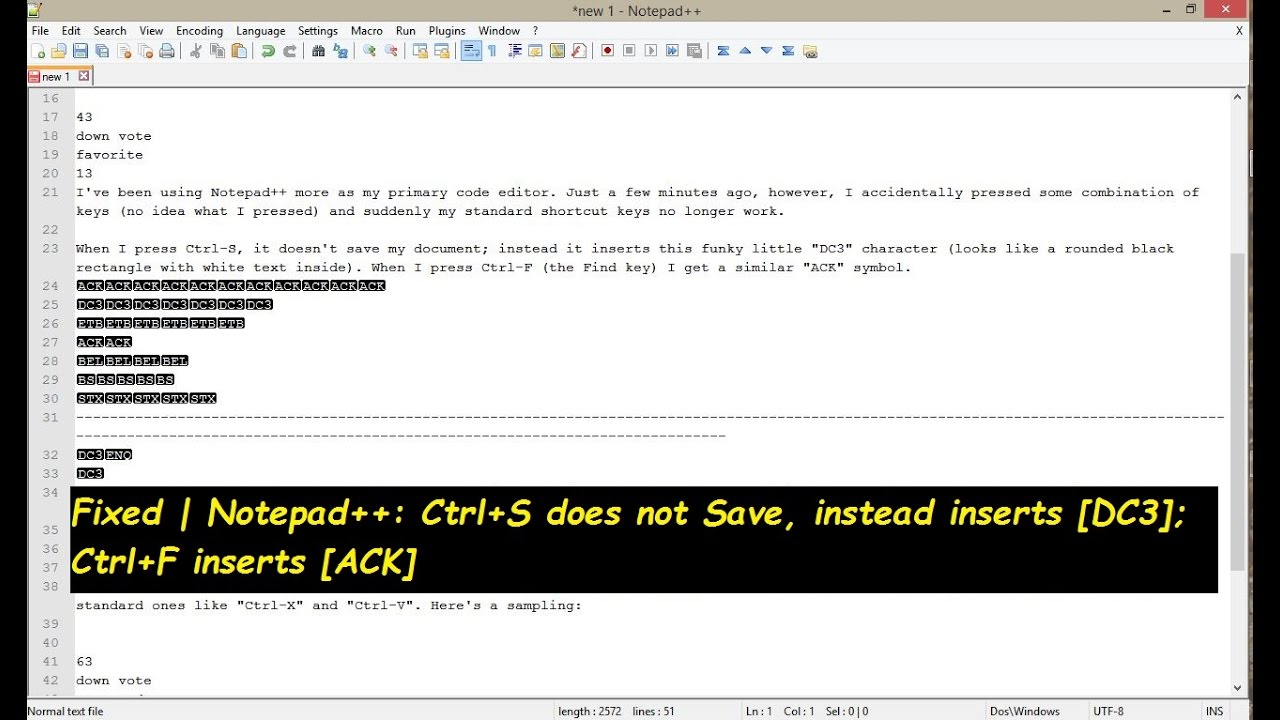Click the Close document toolbar icon
This screenshot has width=1280, height=720.
click(124, 51)
